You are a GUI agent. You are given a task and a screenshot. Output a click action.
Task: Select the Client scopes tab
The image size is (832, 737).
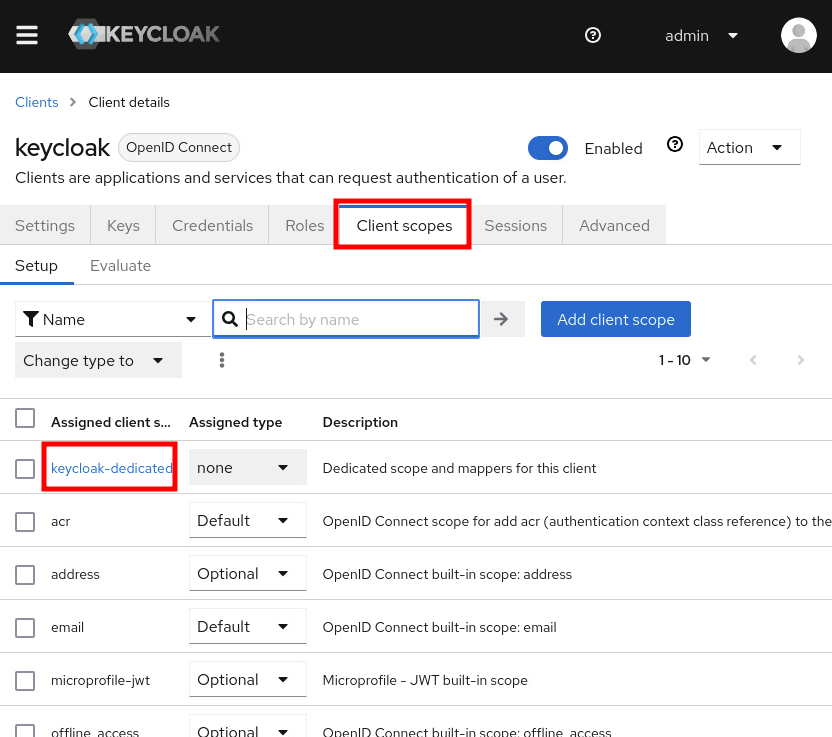click(404, 226)
